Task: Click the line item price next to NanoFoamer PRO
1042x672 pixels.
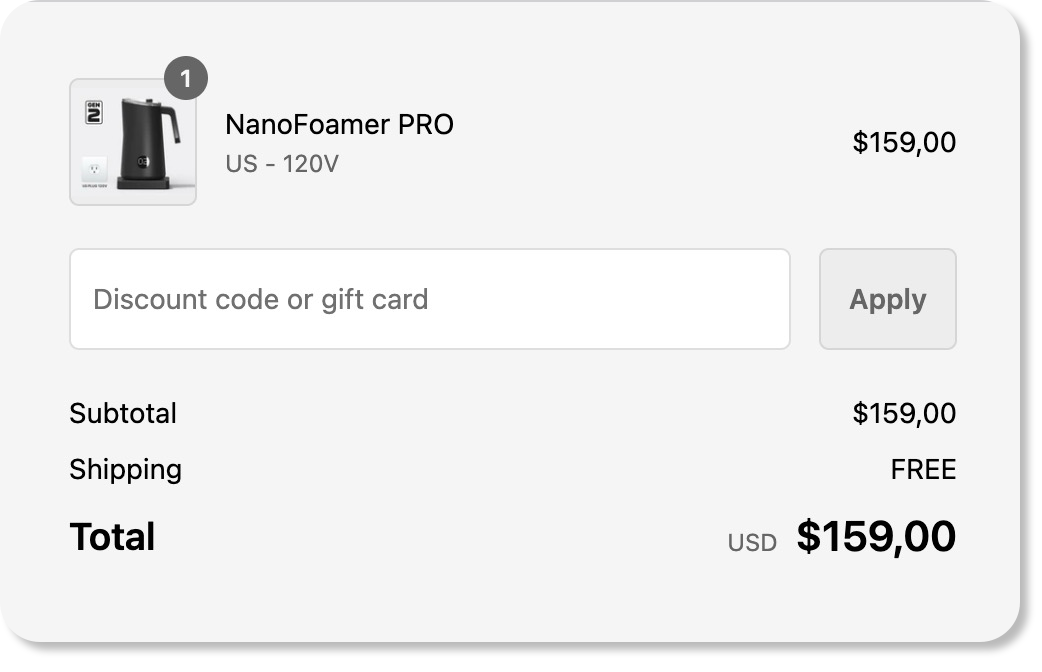Action: [x=903, y=143]
